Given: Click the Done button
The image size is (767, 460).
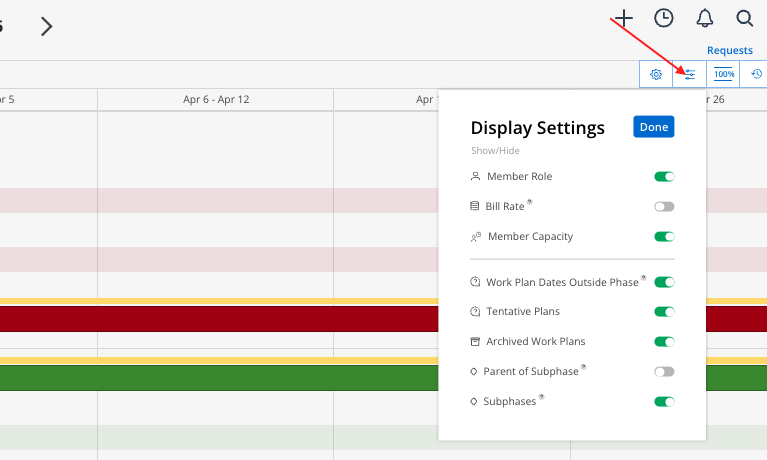Looking at the screenshot, I should [x=654, y=127].
